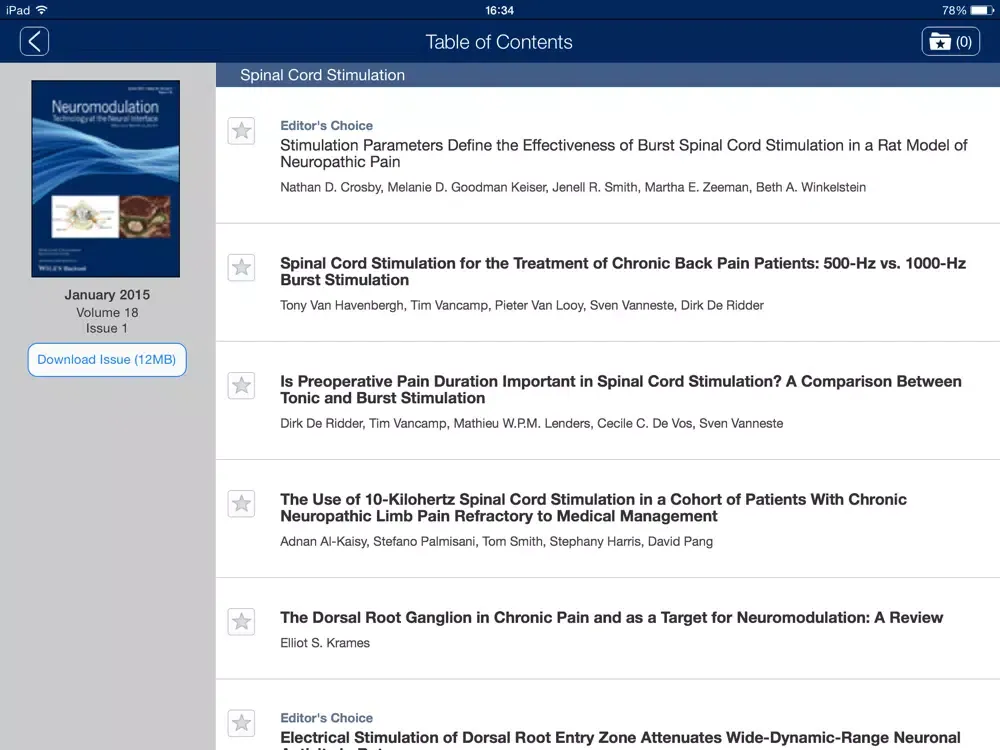The width and height of the screenshot is (1000, 750).
Task: Select the star near the Electrical Stimulation article
Action: 240,723
